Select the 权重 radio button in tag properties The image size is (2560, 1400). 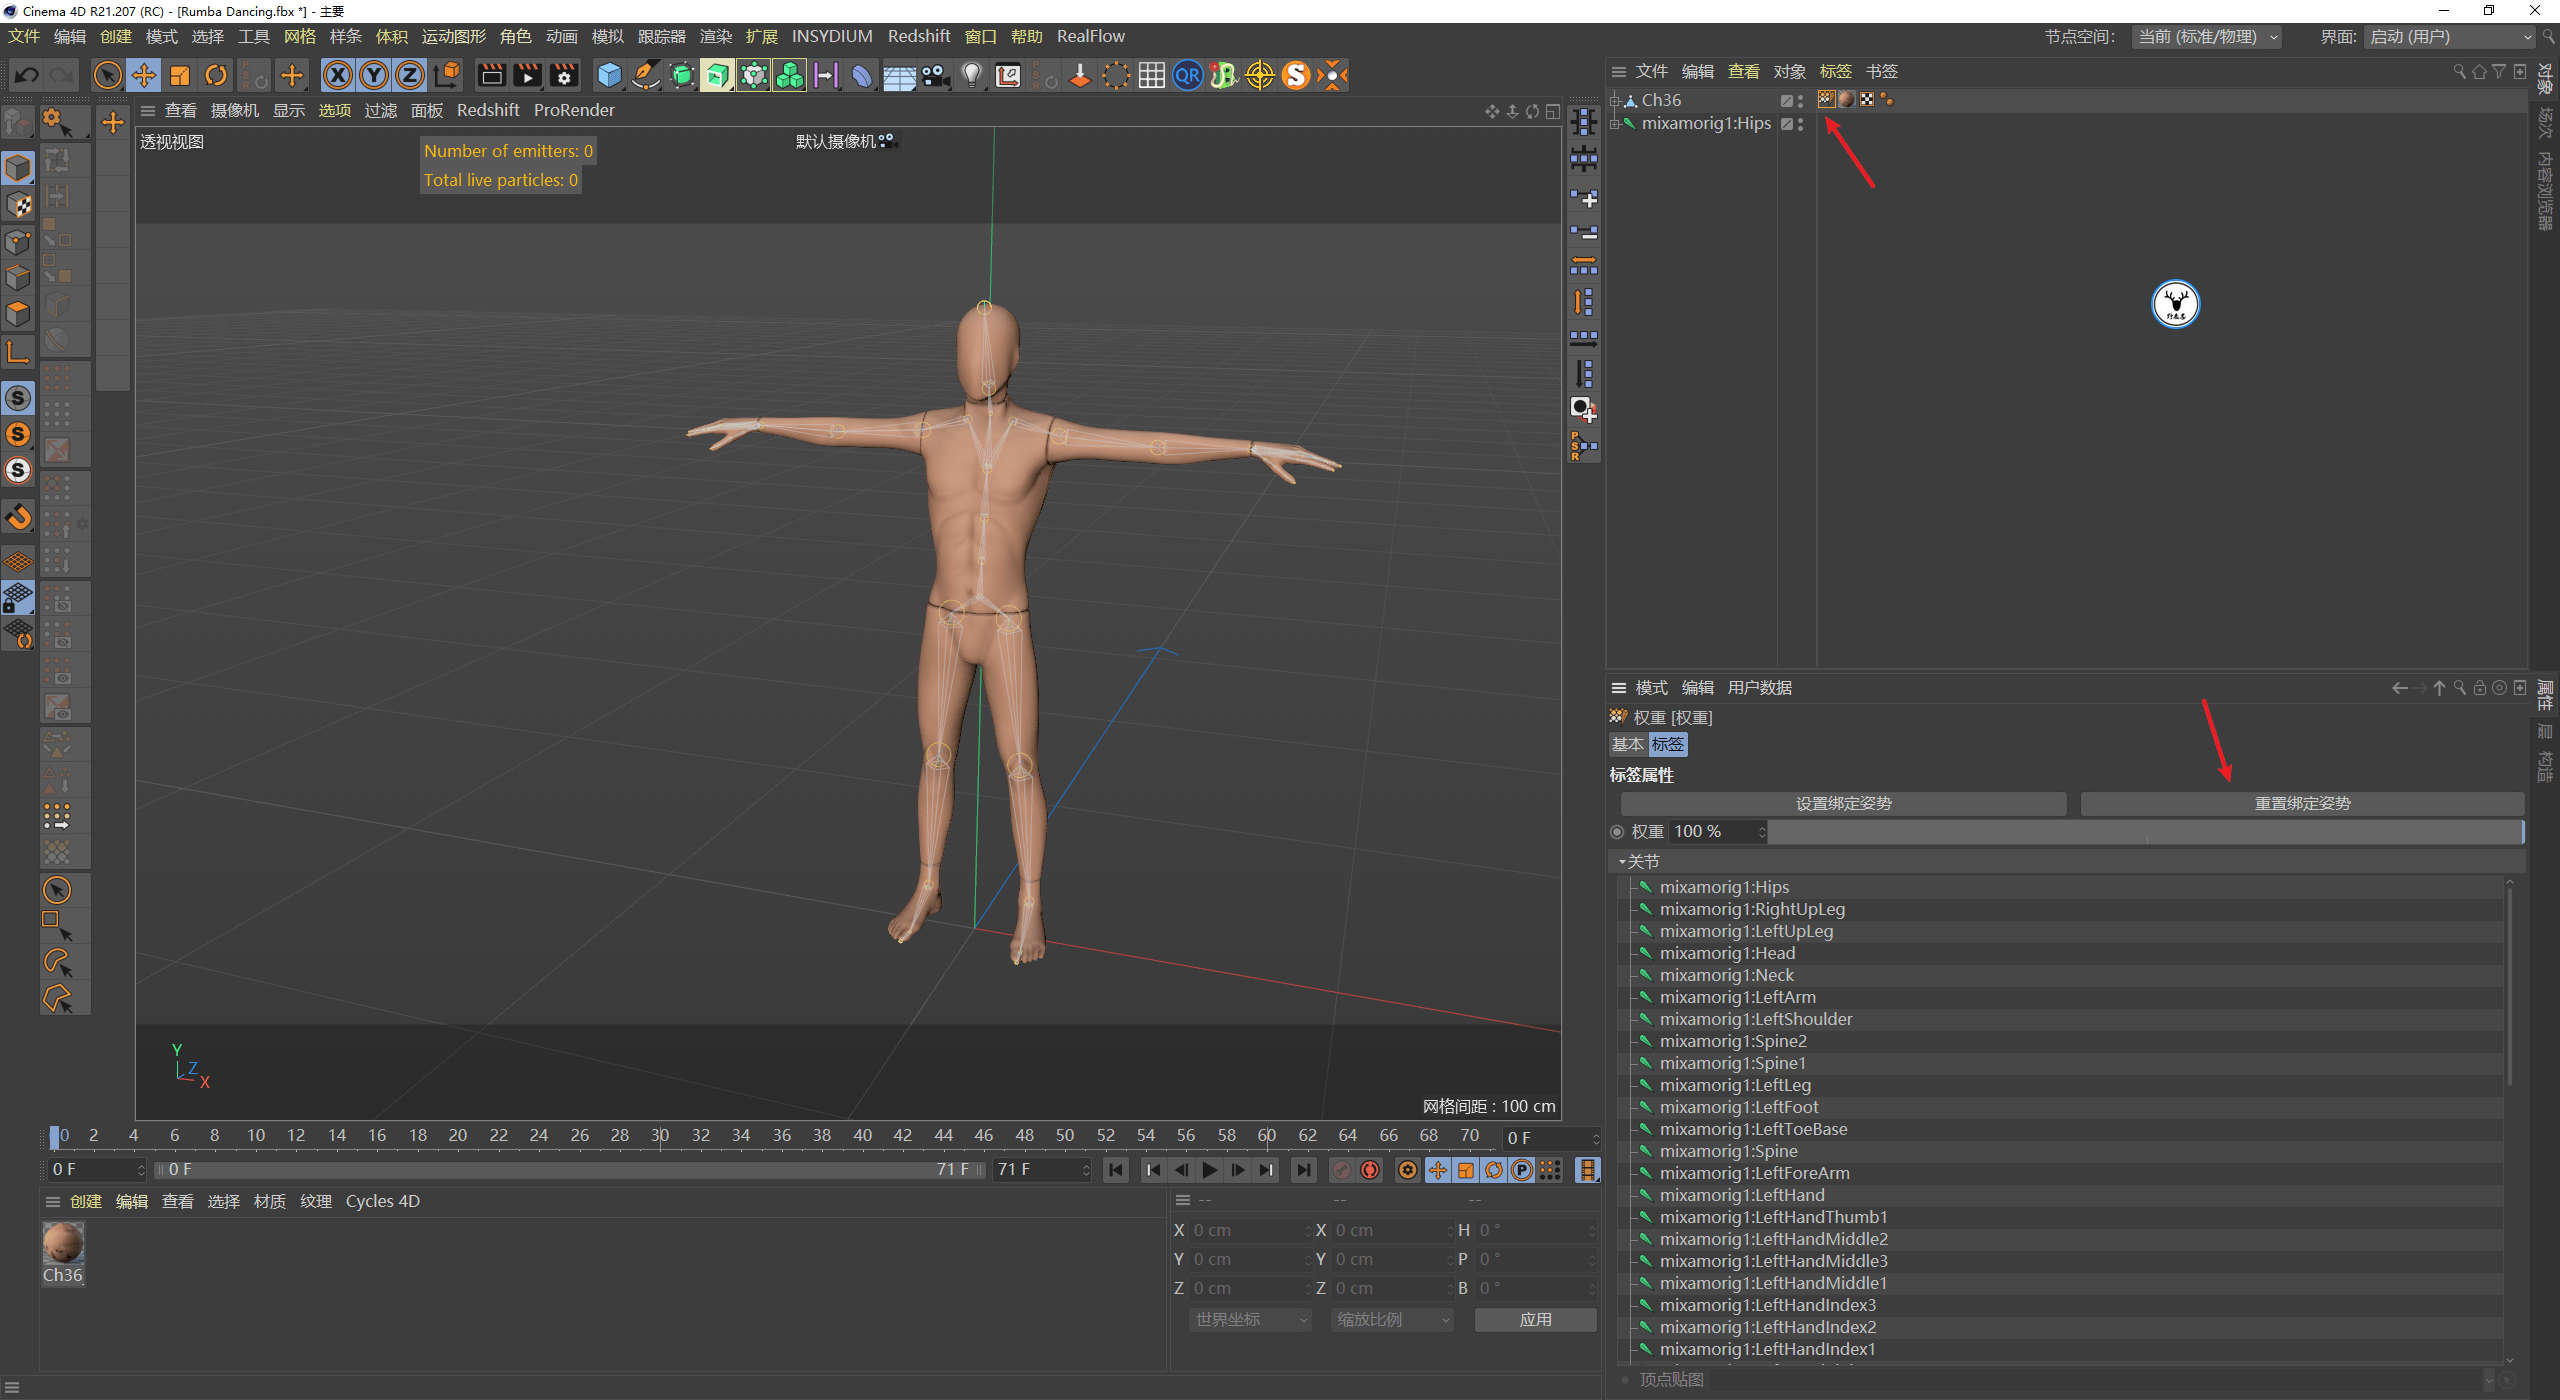pos(1617,831)
